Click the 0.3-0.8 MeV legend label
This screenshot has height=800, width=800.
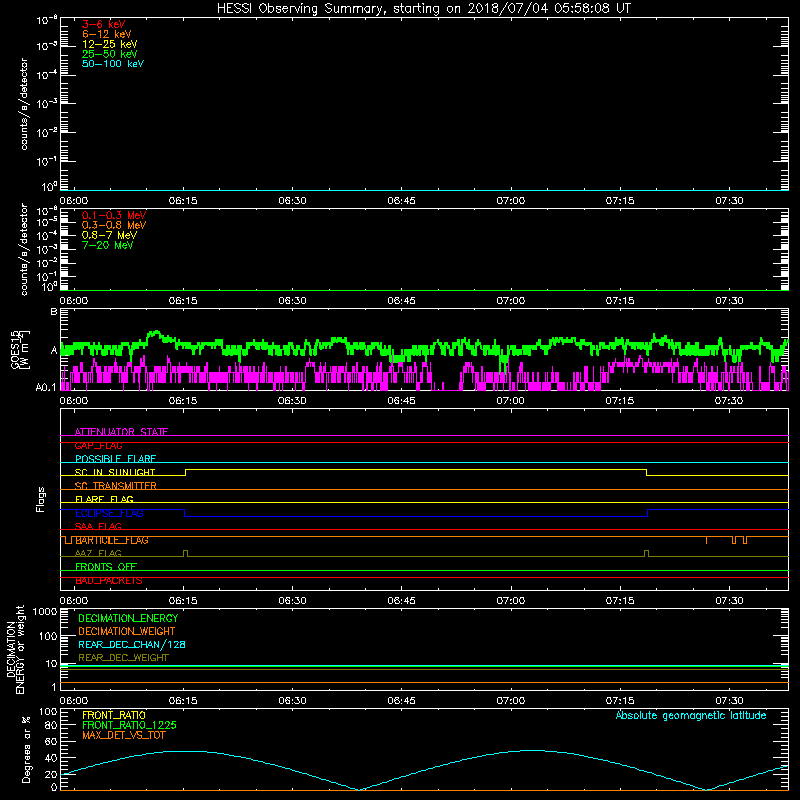point(114,225)
